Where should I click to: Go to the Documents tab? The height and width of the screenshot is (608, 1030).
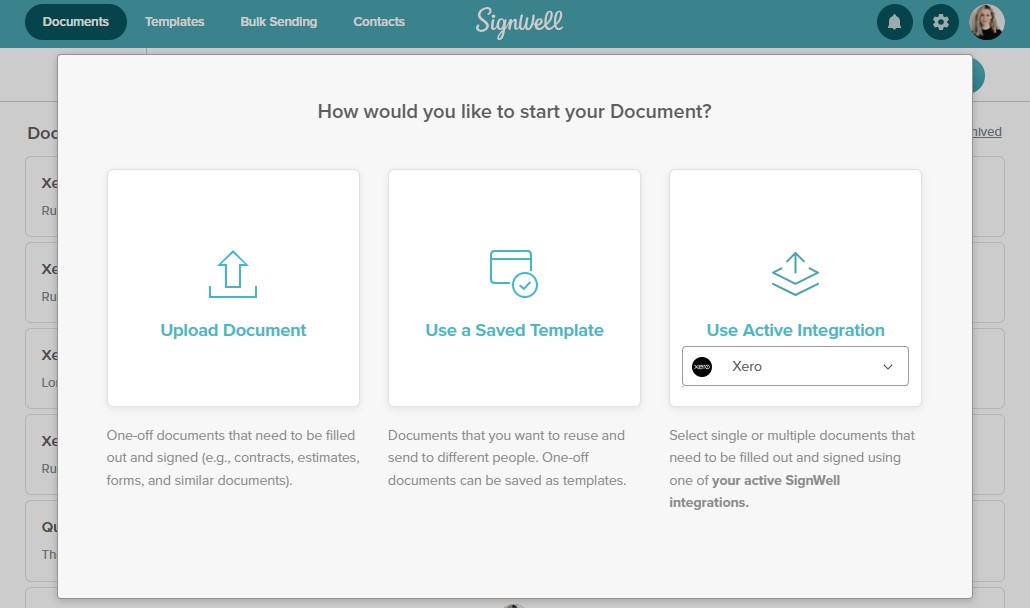pyautogui.click(x=76, y=22)
